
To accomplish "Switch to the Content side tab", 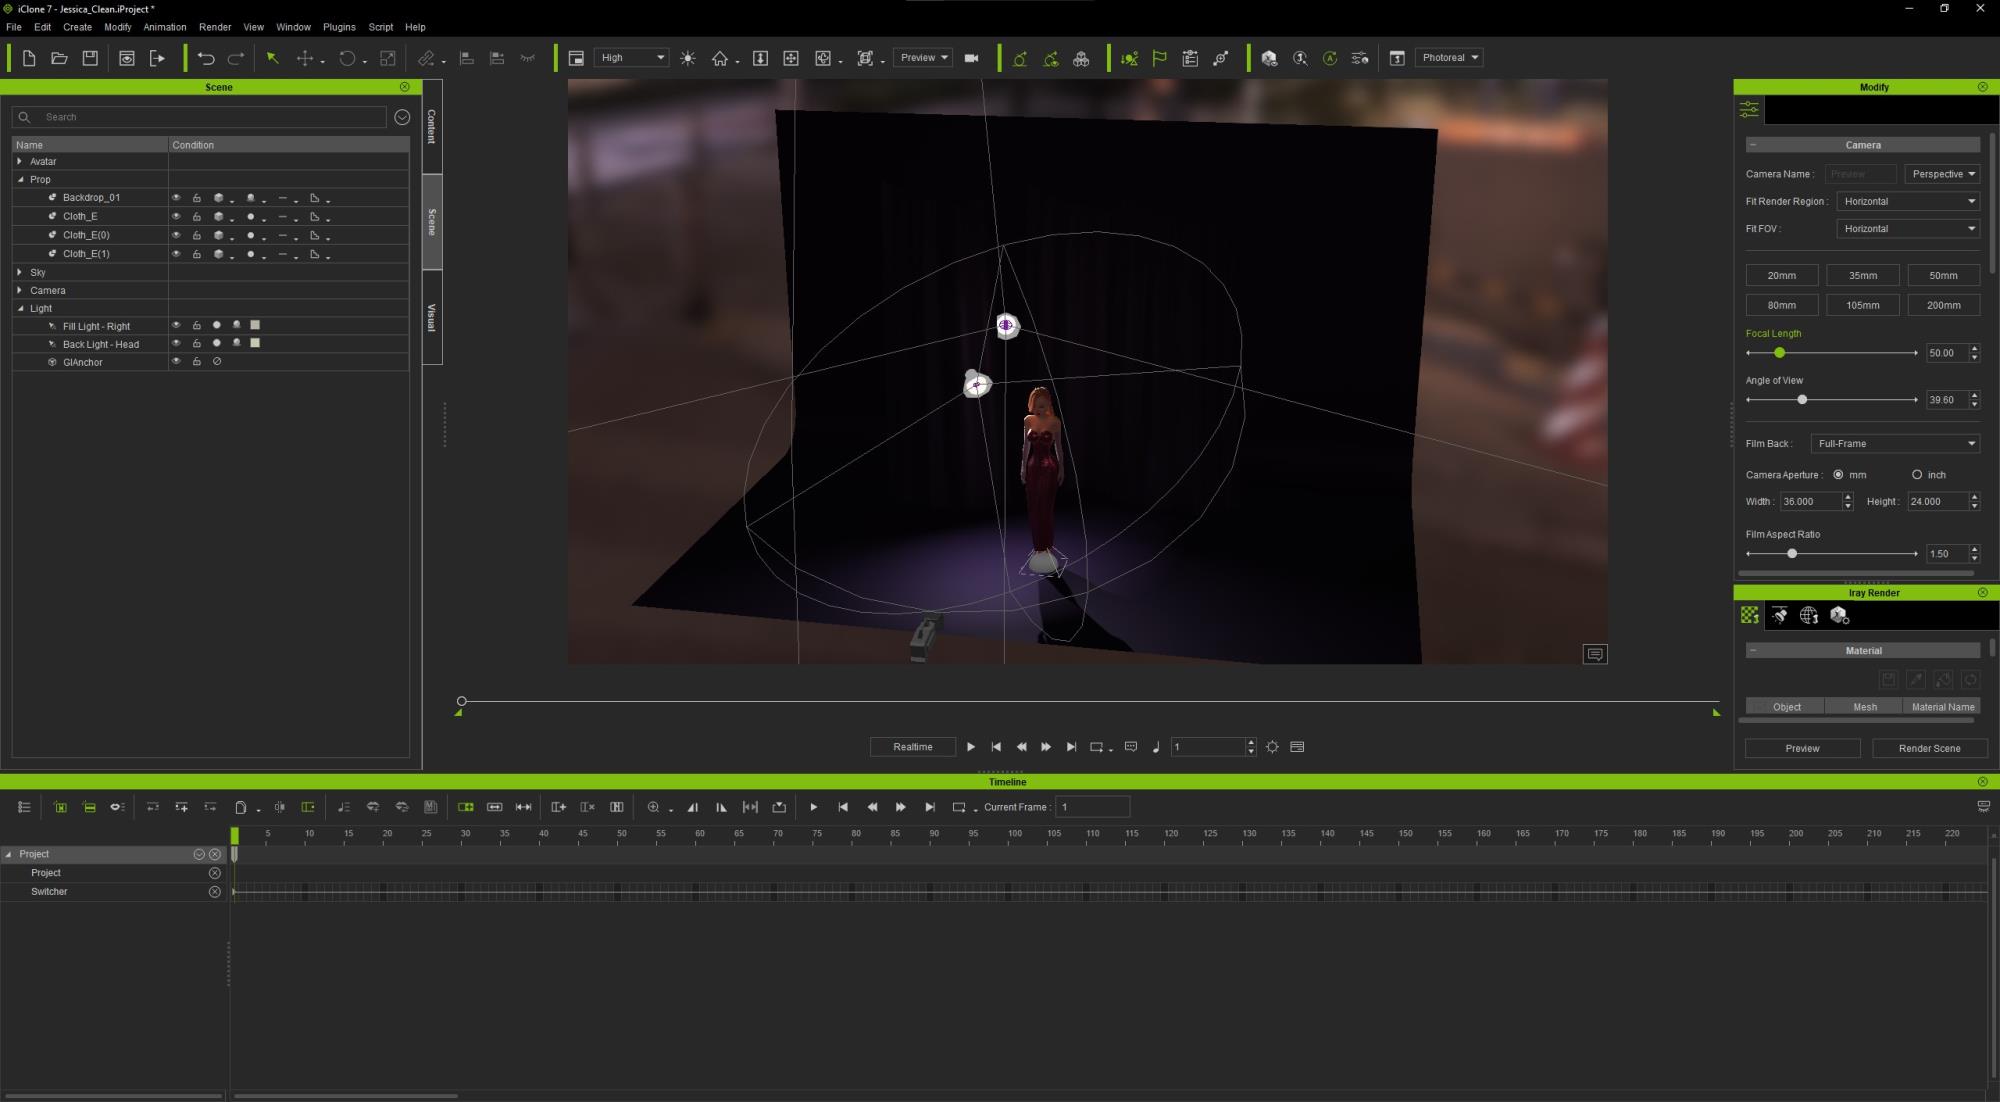I will click(x=432, y=127).
